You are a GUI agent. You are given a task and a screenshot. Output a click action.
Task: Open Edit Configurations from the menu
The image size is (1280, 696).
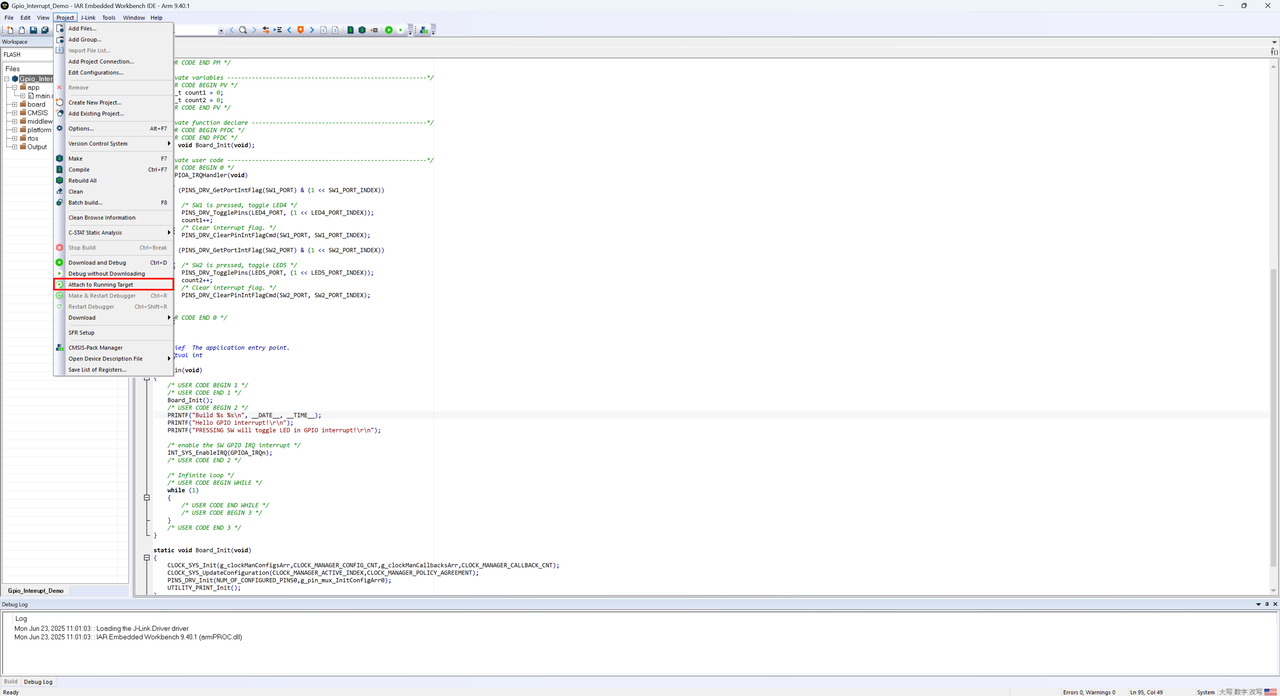(x=113, y=72)
